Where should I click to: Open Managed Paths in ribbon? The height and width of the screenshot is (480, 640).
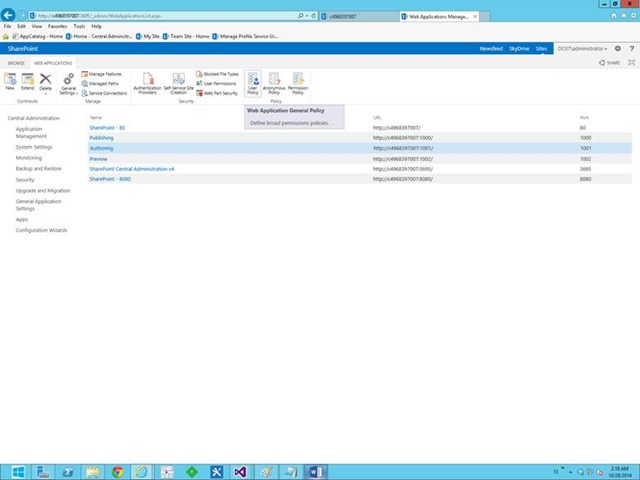coord(100,84)
